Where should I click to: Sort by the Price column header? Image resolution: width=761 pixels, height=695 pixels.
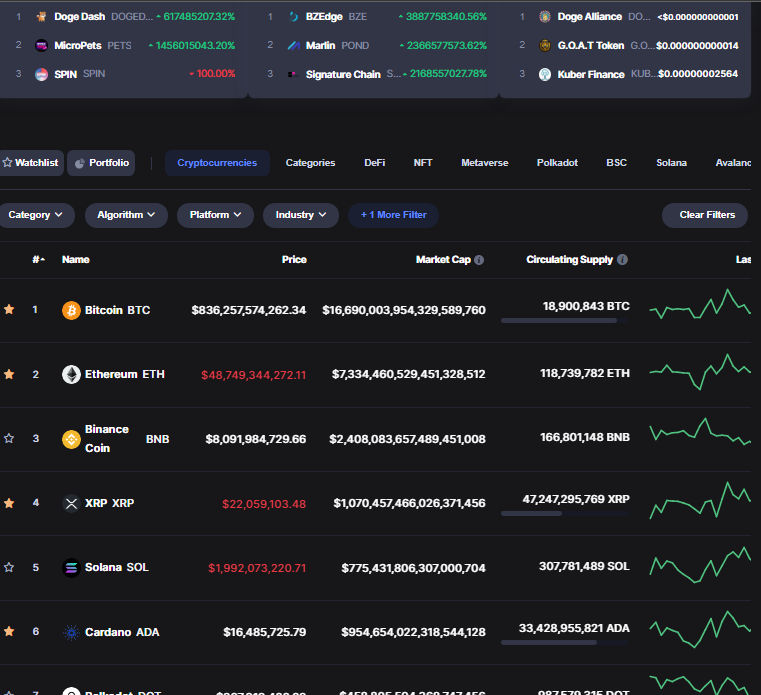[294, 260]
